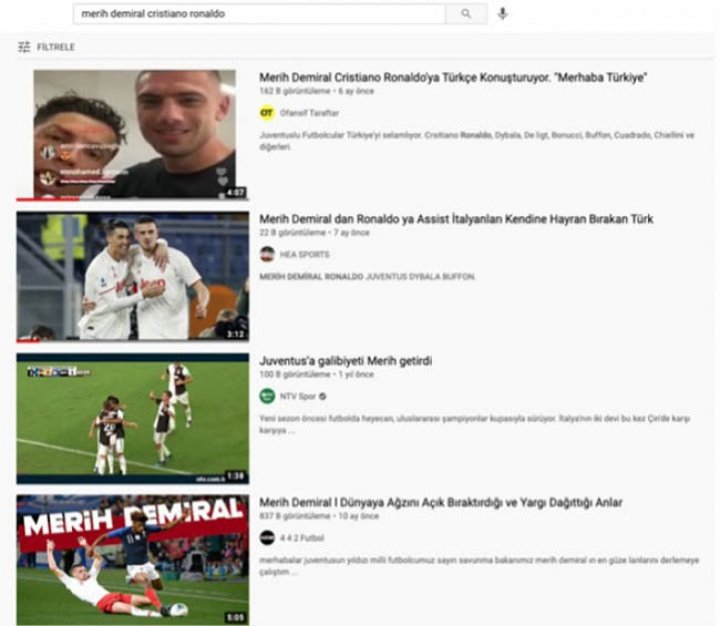
Task: Activate voice search microphone icon
Action: coord(503,14)
